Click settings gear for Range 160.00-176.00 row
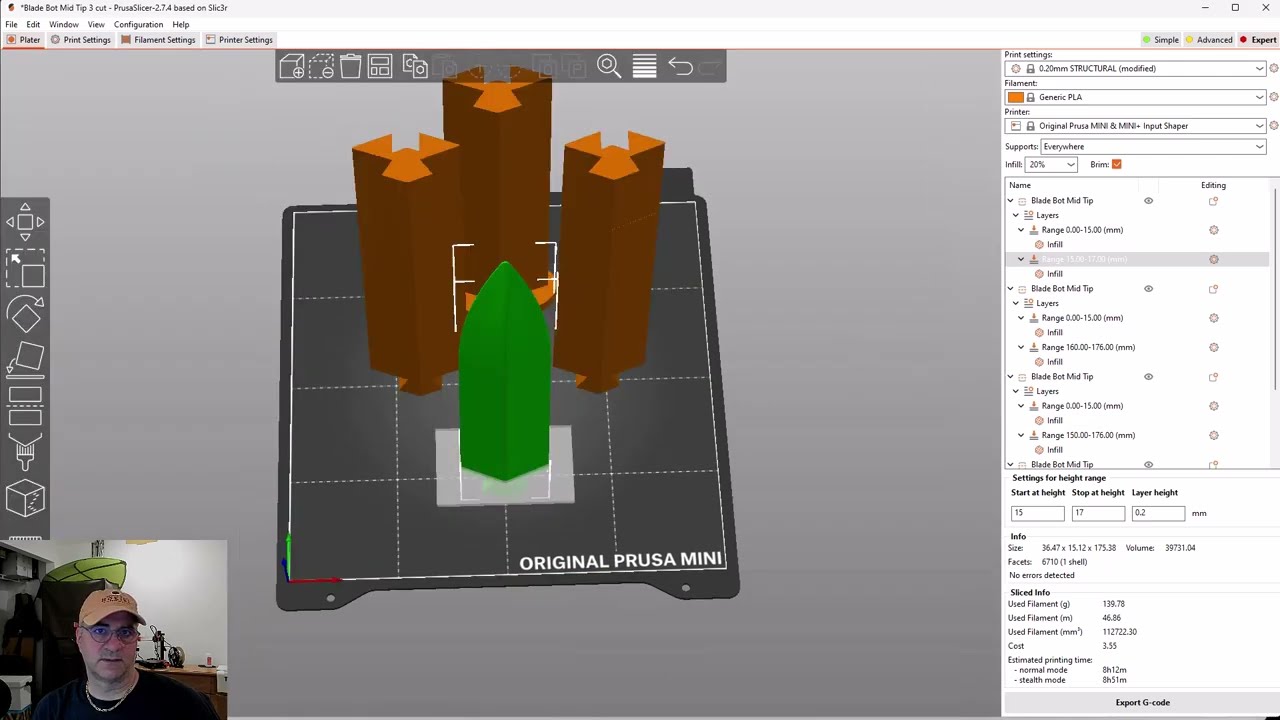Screen dimensions: 1280x720 click(1214, 347)
